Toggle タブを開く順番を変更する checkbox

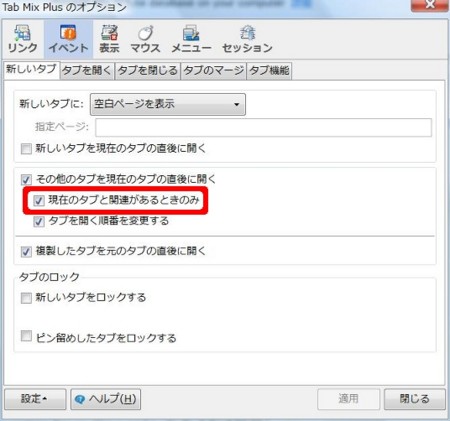[x=39, y=221]
